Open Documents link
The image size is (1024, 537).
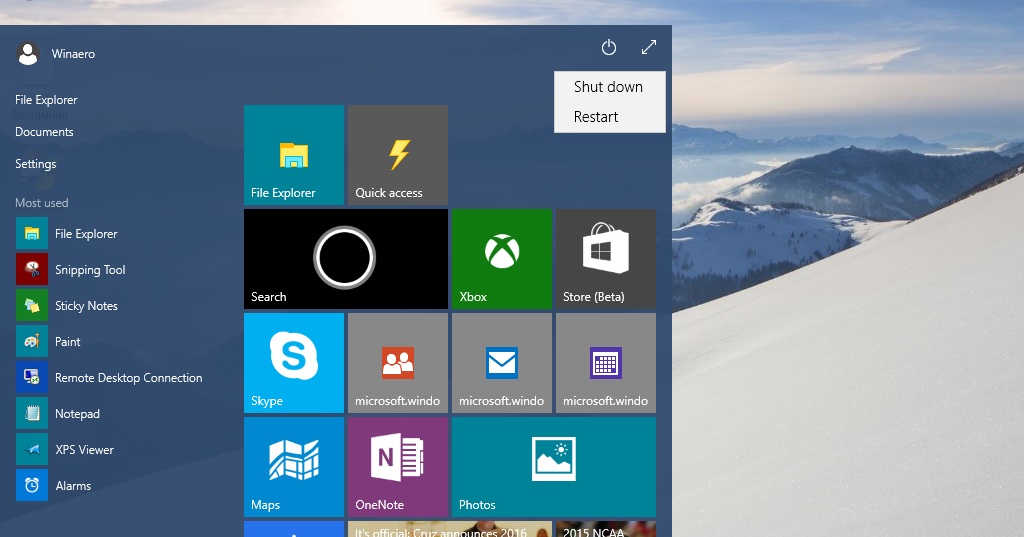tap(44, 132)
